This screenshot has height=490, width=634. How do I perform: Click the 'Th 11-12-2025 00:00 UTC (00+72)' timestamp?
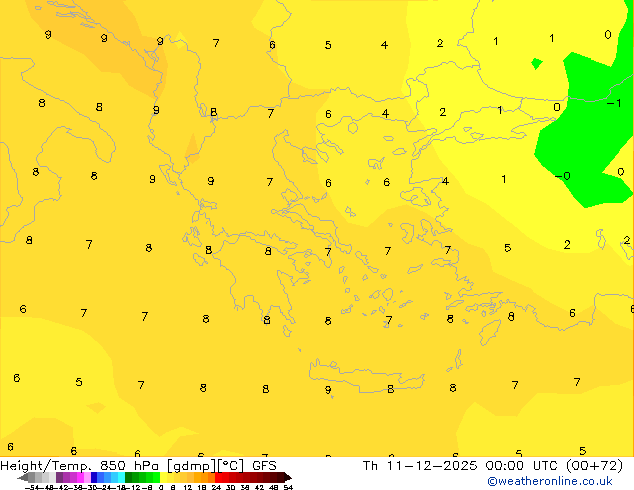[492, 466]
